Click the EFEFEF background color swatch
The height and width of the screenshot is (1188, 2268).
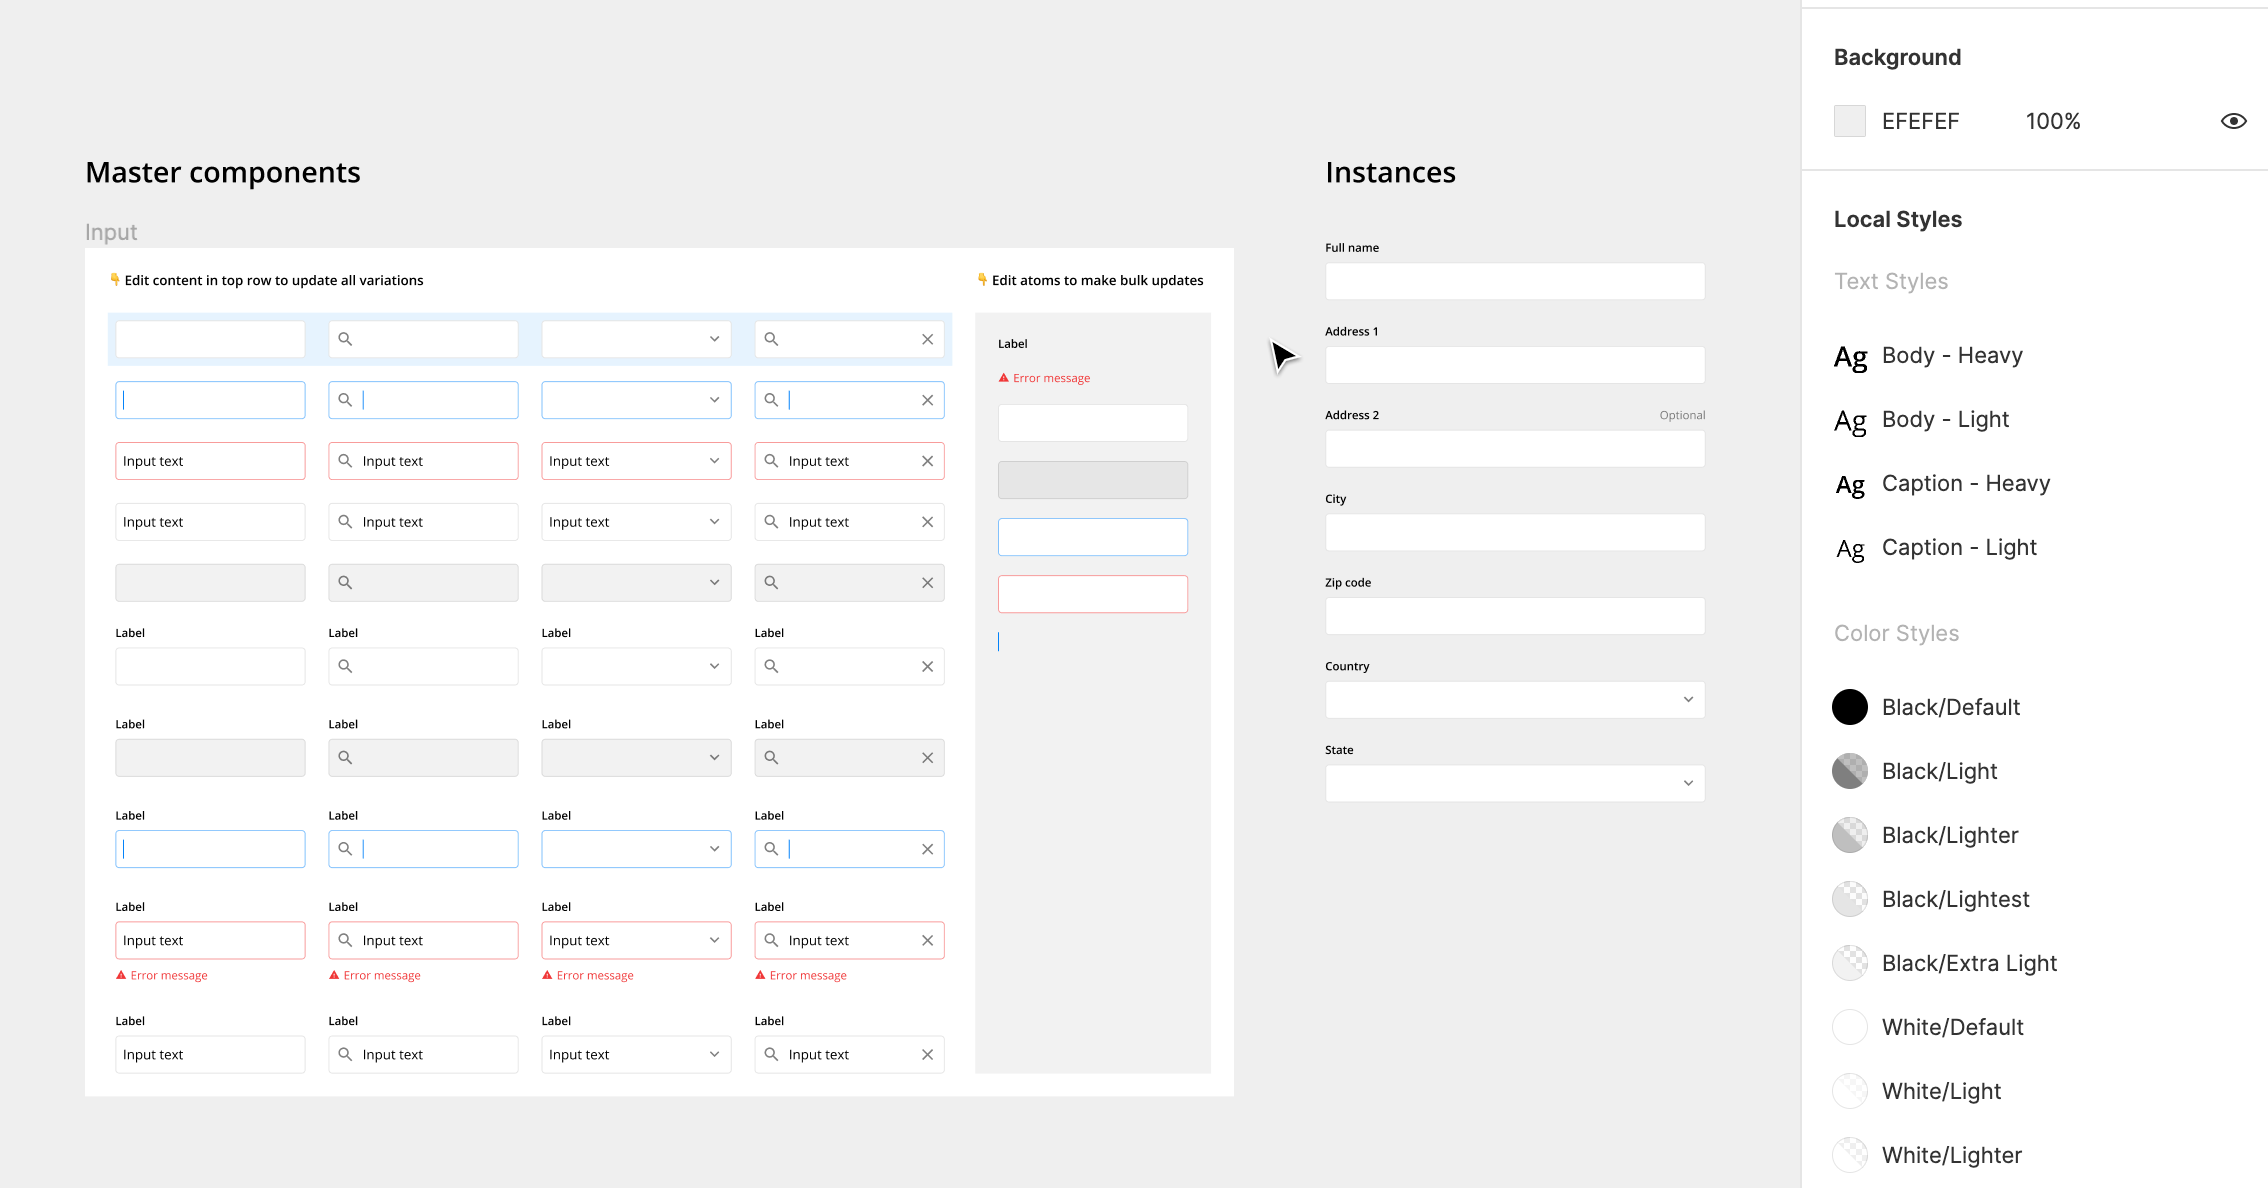[1849, 121]
